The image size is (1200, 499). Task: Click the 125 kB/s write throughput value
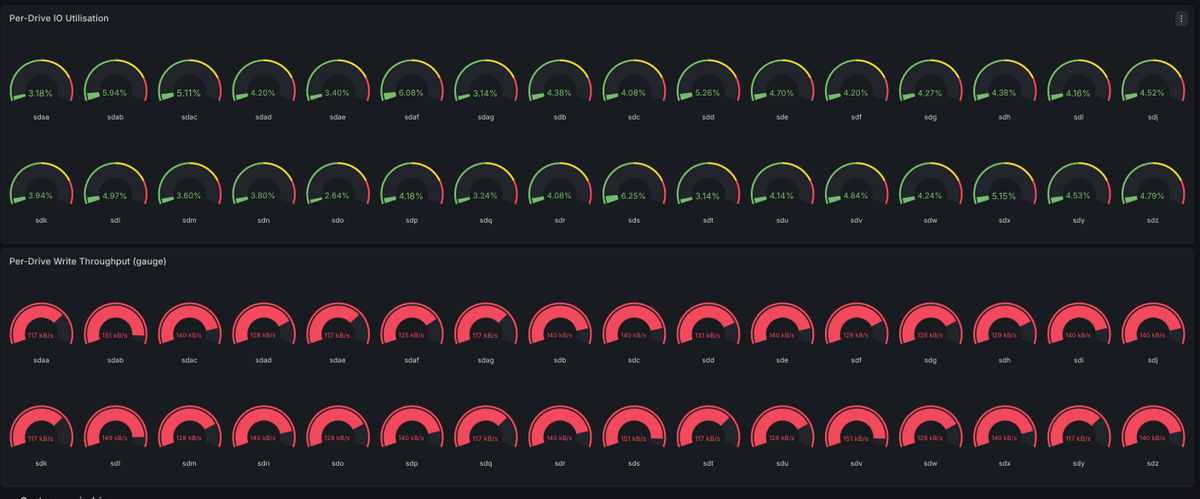[412, 336]
